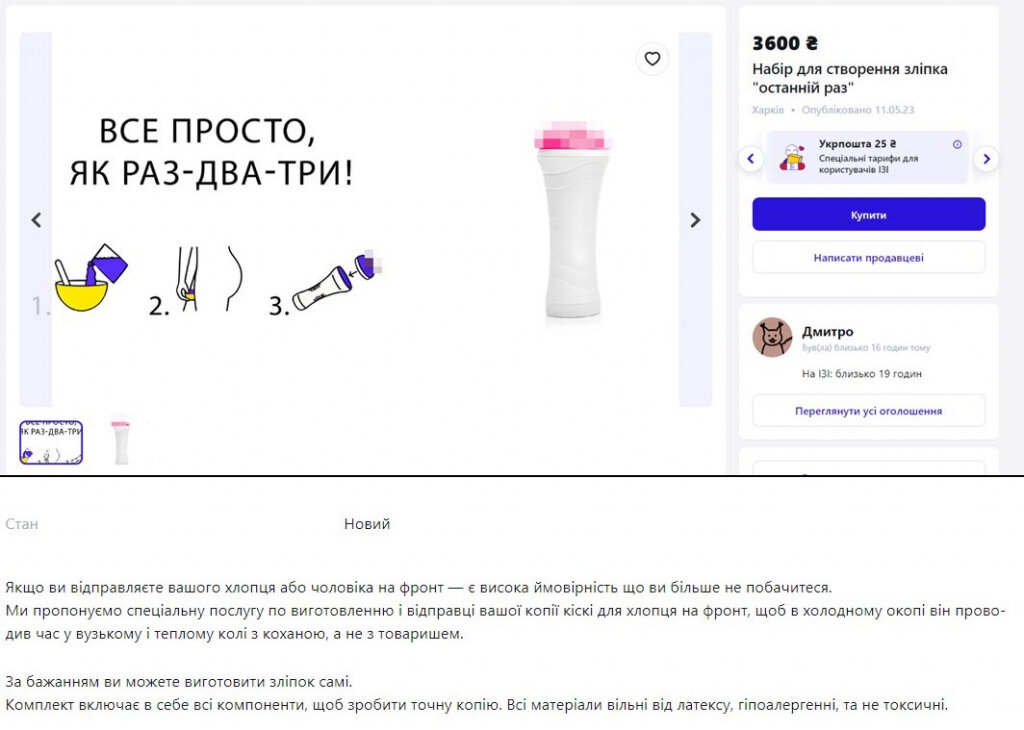Viewport: 1024px width, 730px height.
Task: Open seller Дмитро's squirrel avatar
Action: pos(772,338)
